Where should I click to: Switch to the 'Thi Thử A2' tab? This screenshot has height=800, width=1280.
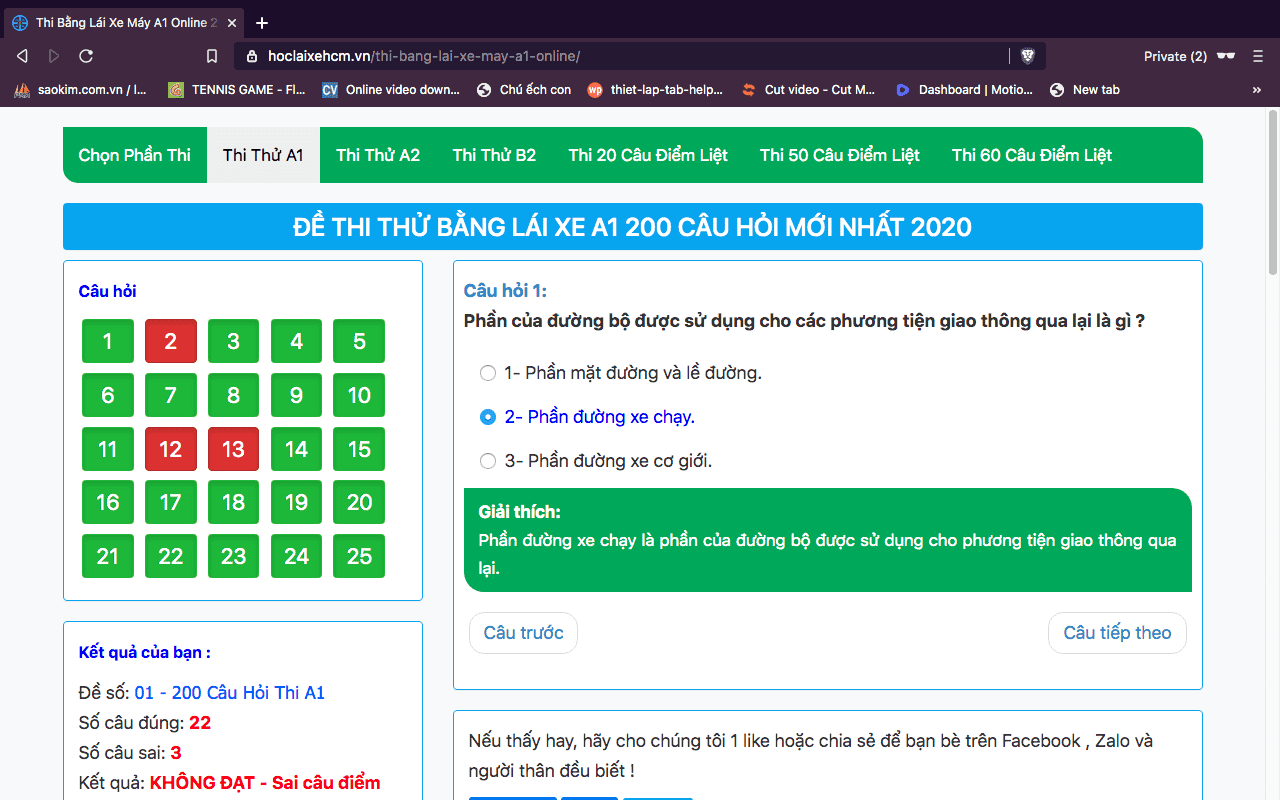(x=378, y=155)
